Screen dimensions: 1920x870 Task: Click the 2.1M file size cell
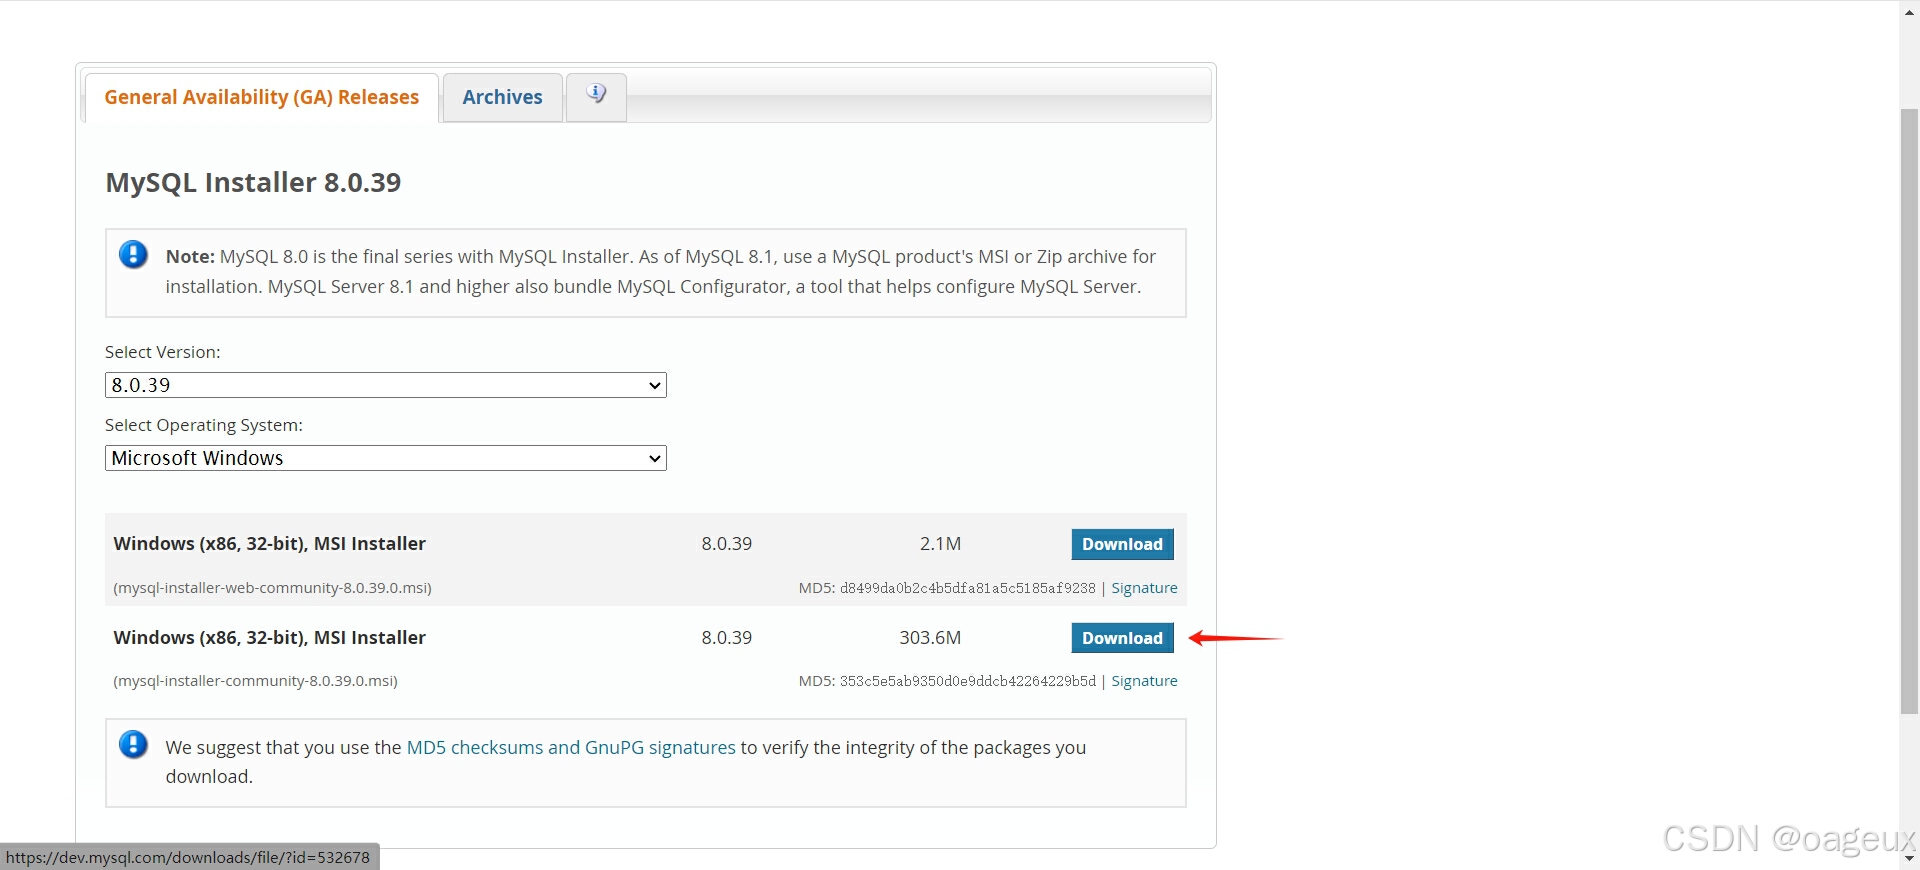click(940, 544)
